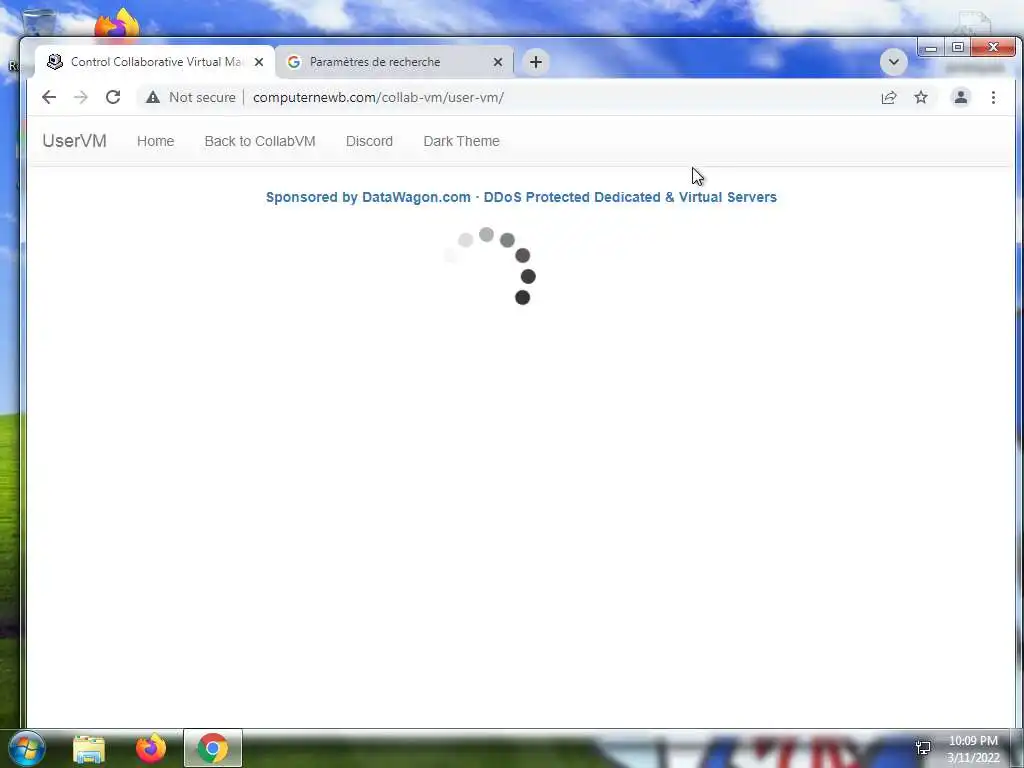The height and width of the screenshot is (768, 1024).
Task: Close the Paramètres de recherche tab
Action: click(498, 62)
